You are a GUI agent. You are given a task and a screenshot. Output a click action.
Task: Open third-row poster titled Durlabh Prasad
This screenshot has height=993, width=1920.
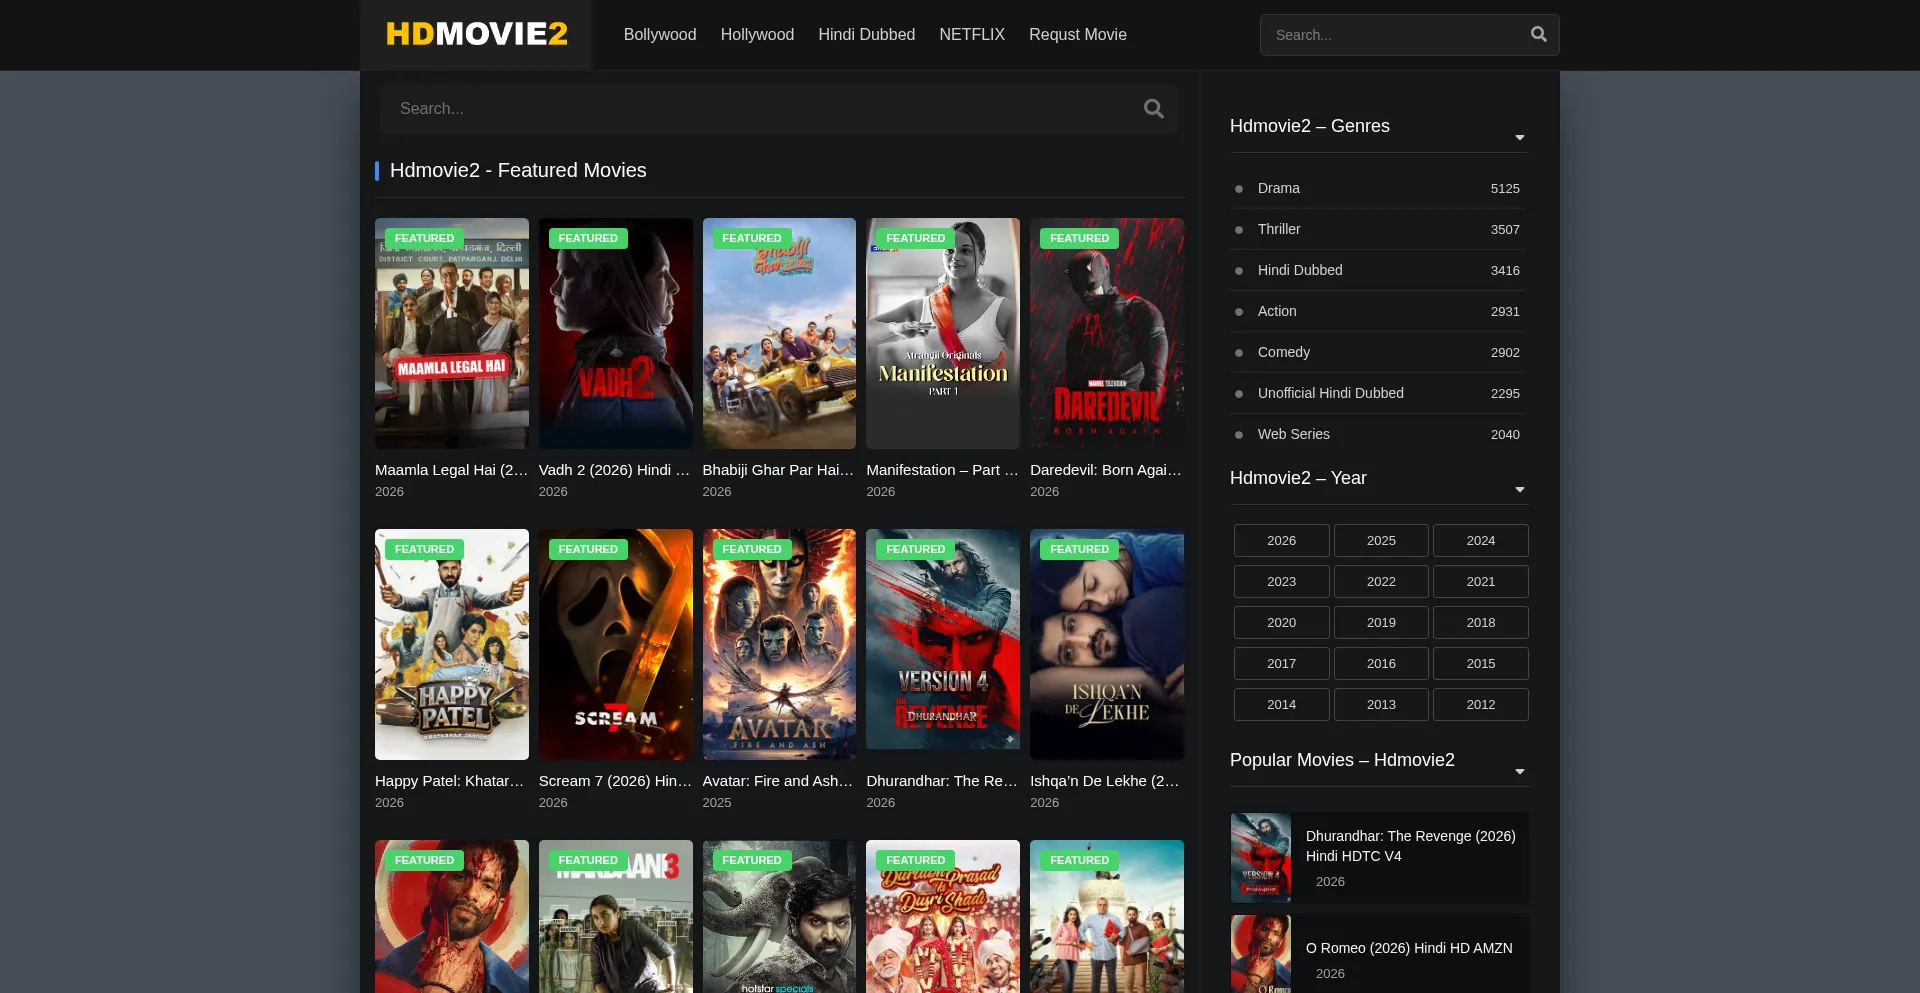click(943, 916)
